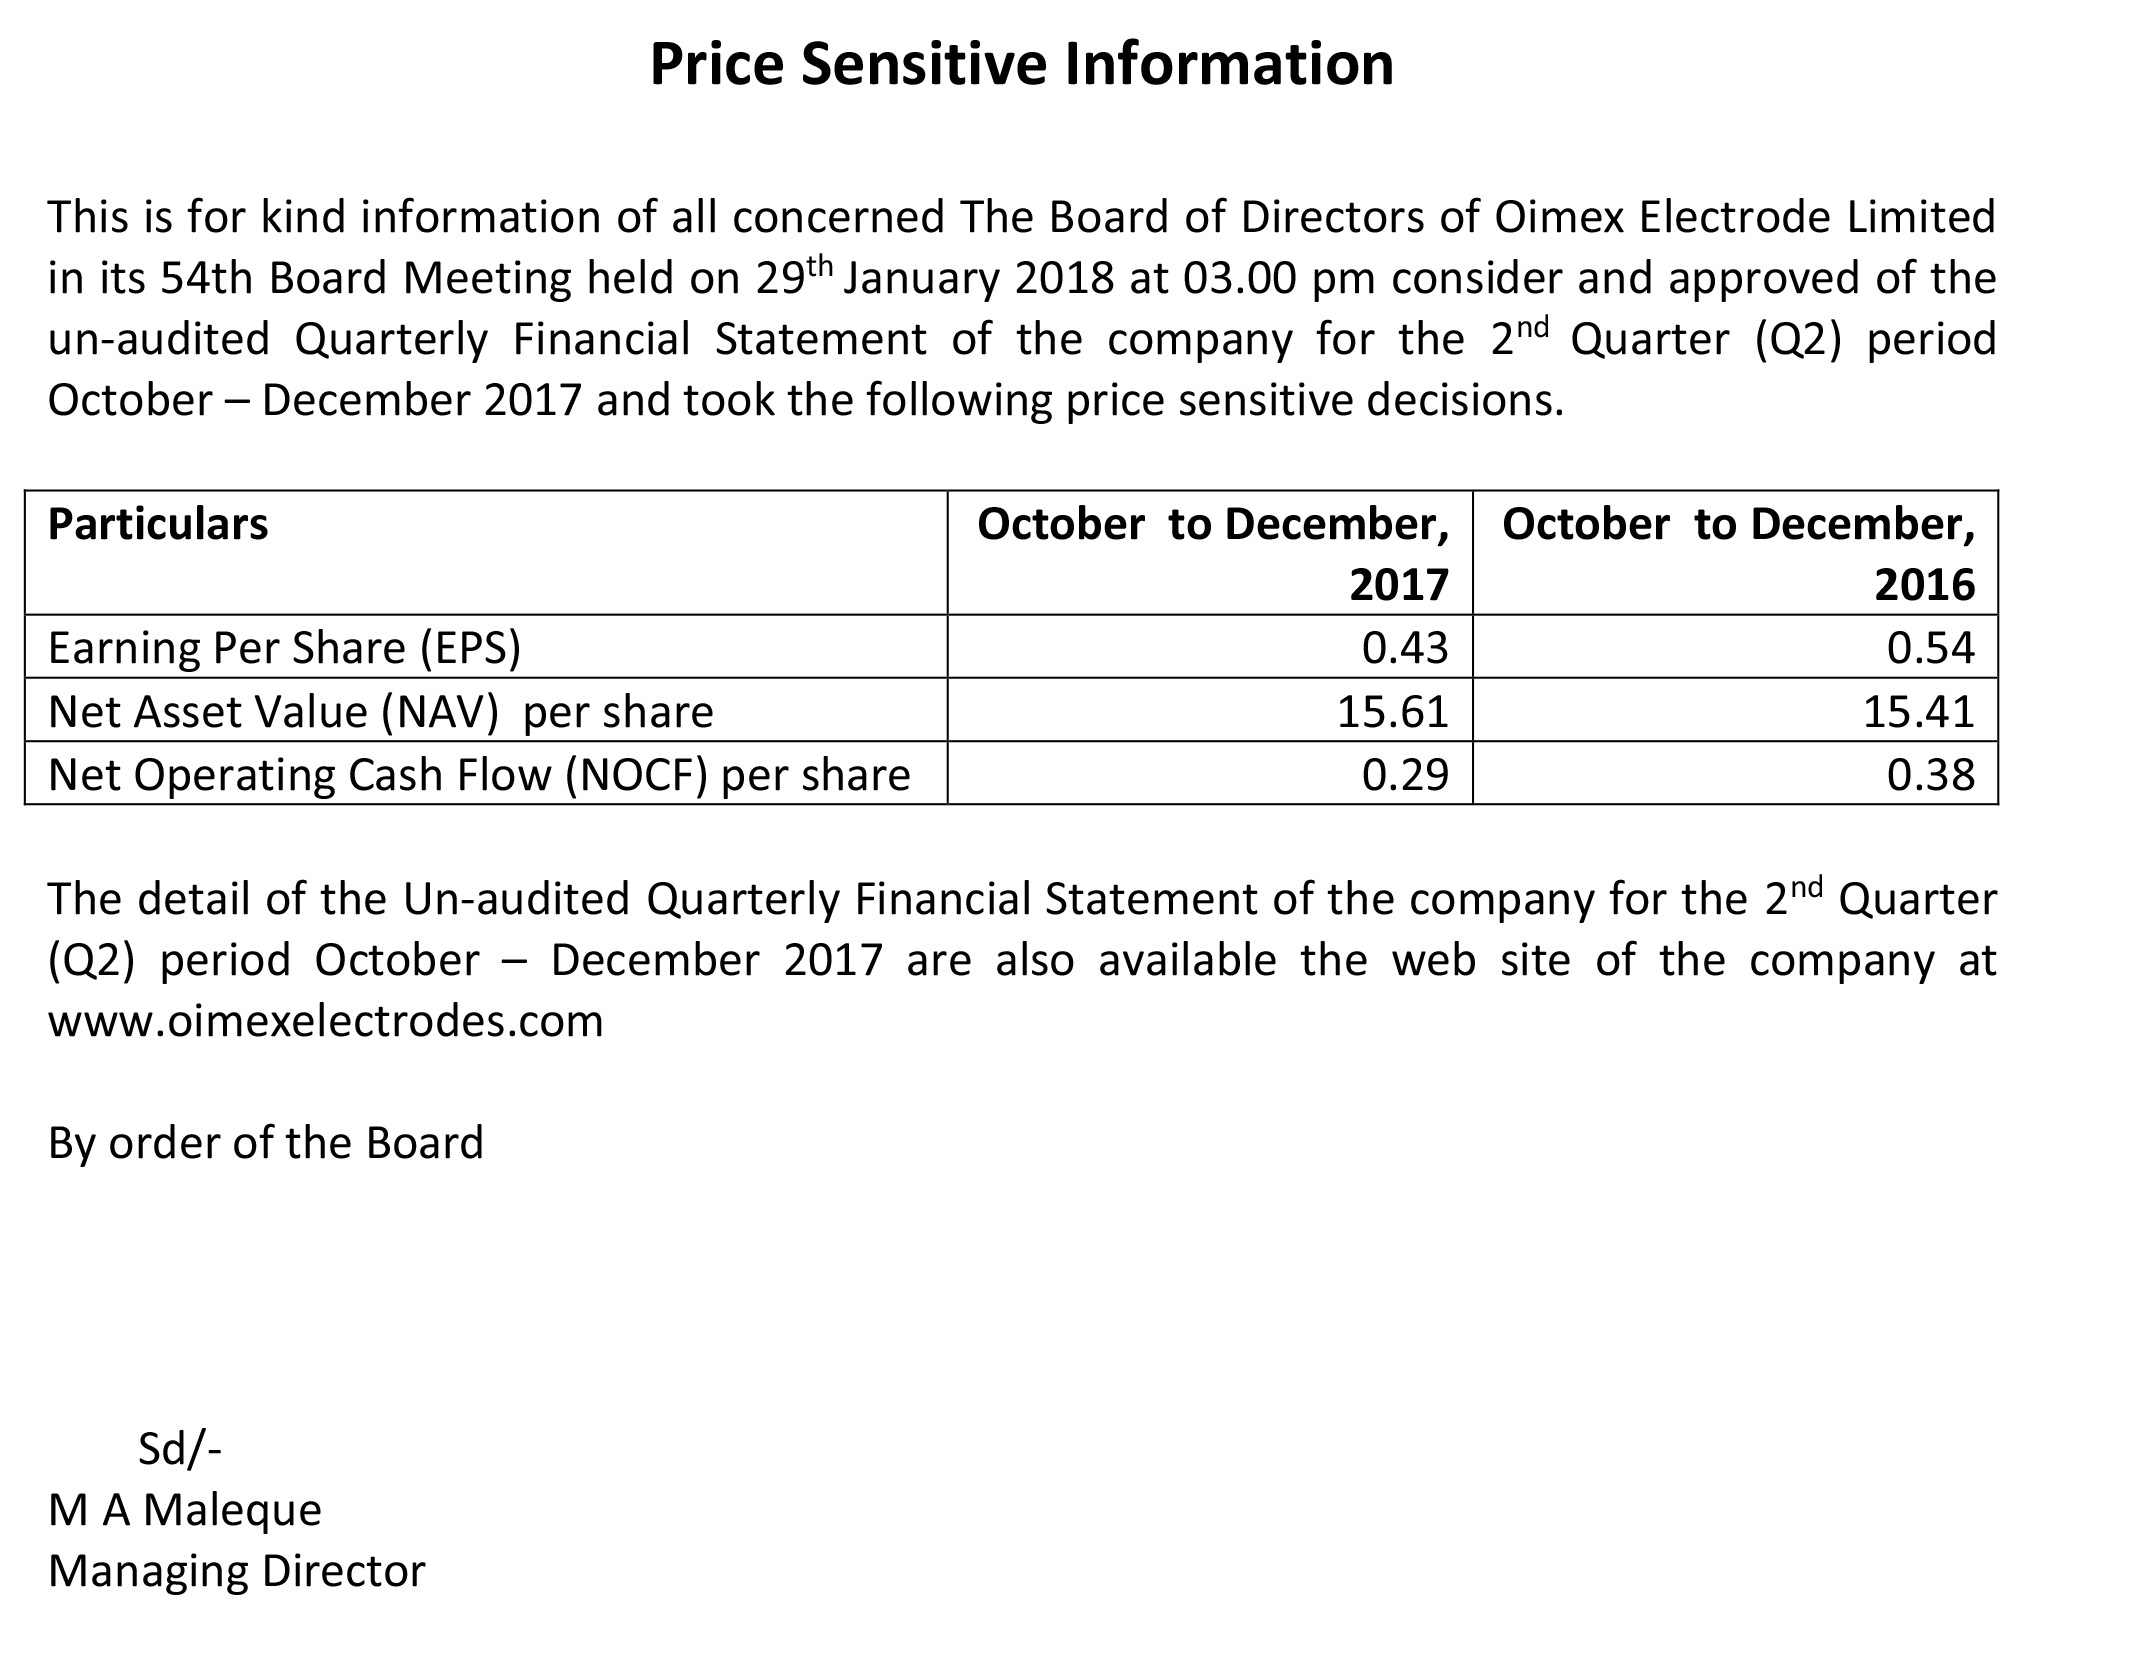Click the EPS value 0.54
This screenshot has width=2143, height=1680.
pos(1930,648)
